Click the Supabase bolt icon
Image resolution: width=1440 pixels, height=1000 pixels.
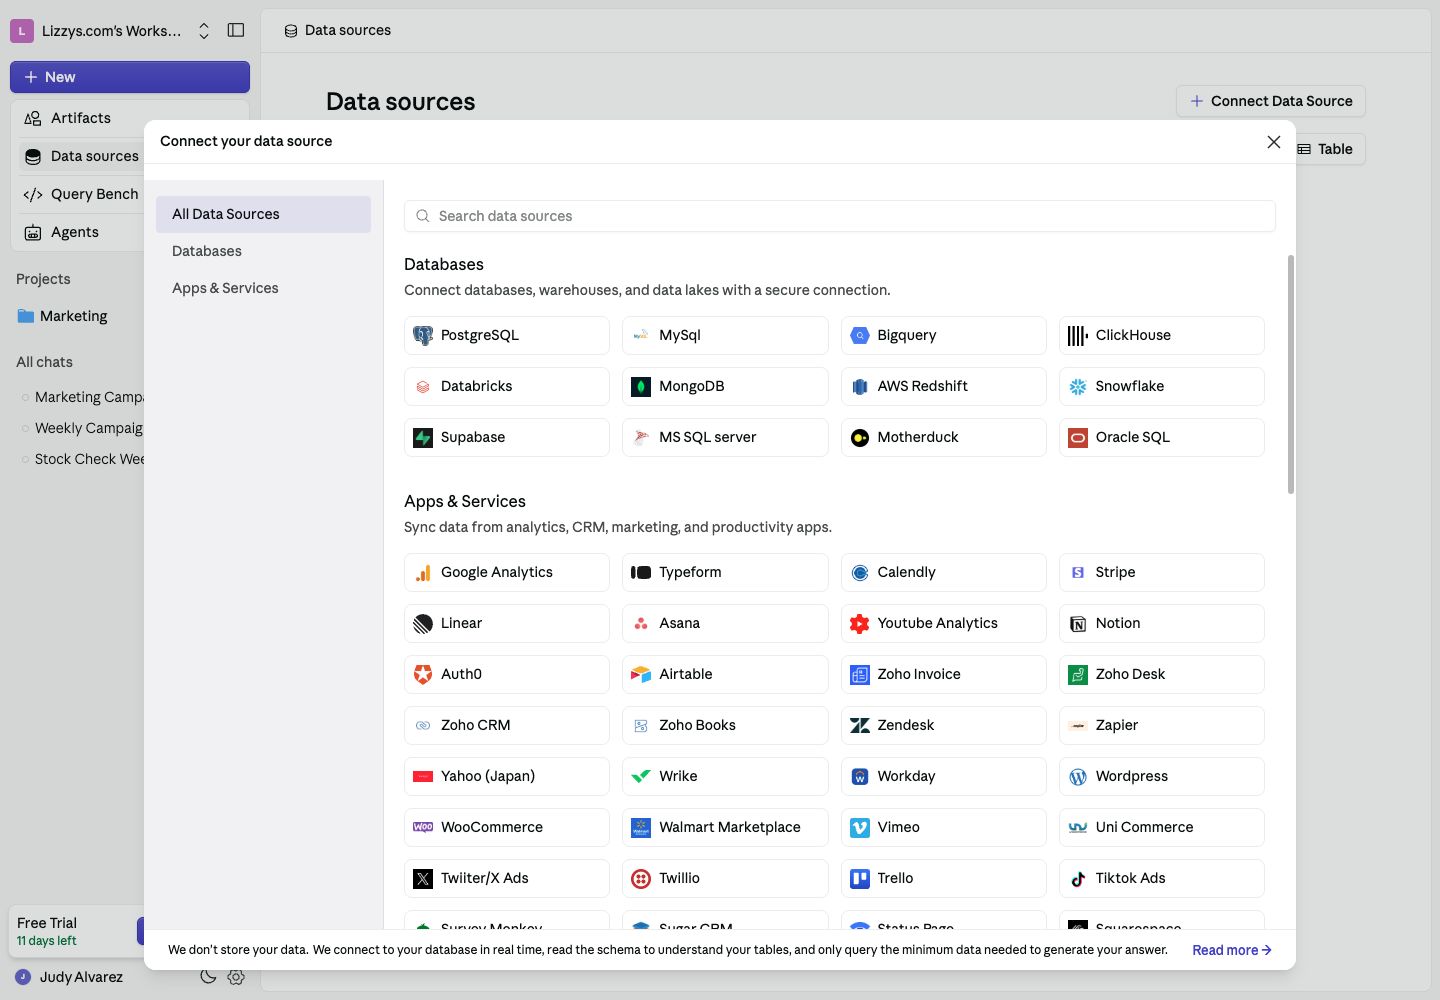pyautogui.click(x=423, y=438)
